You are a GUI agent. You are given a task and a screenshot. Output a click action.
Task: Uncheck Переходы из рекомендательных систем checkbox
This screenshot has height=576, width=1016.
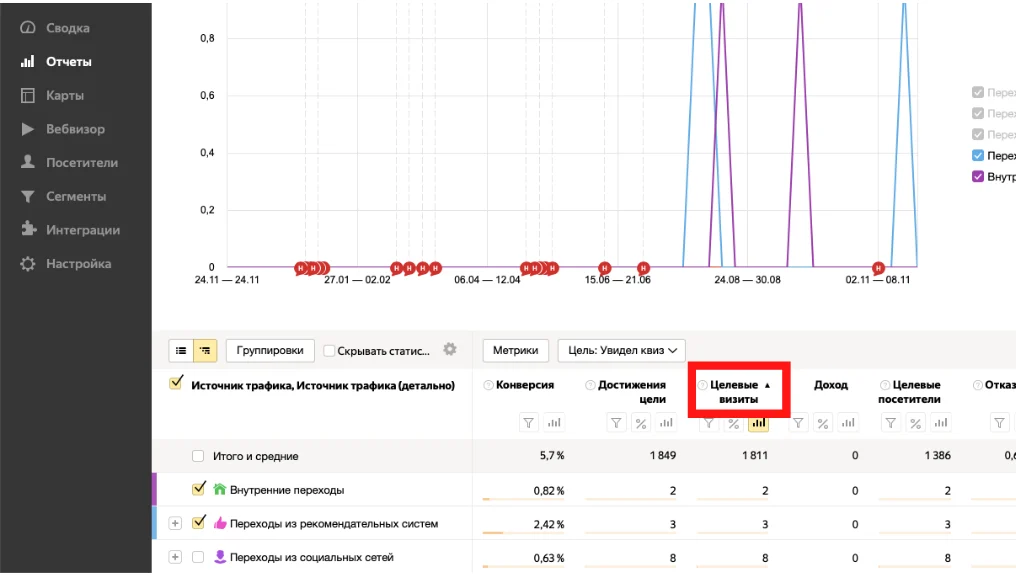click(199, 522)
